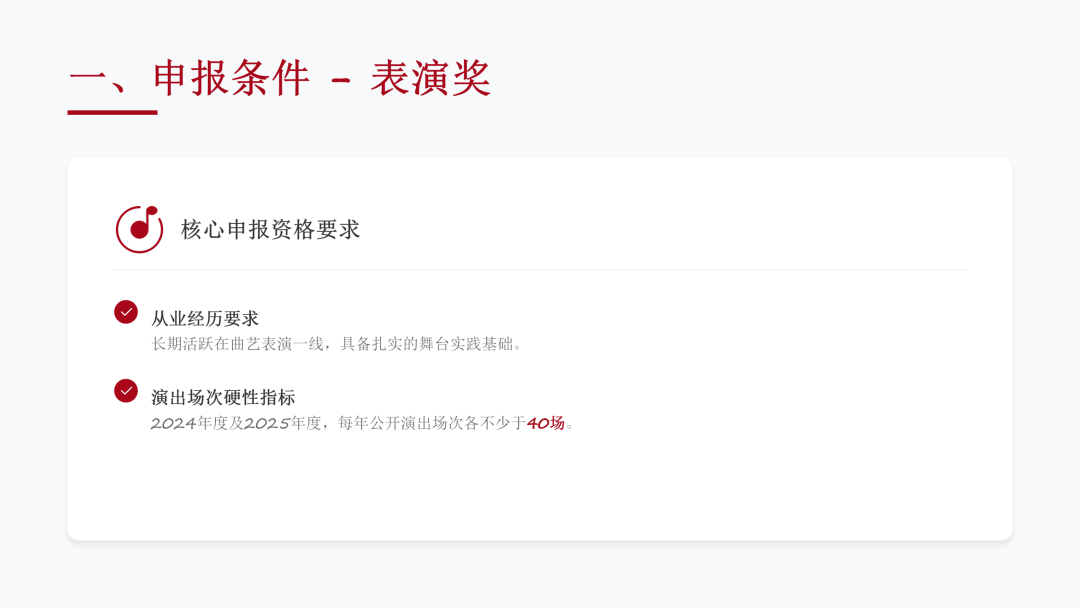Click the 一、 numeral in the title
Image resolution: width=1080 pixels, height=608 pixels.
(x=98, y=78)
